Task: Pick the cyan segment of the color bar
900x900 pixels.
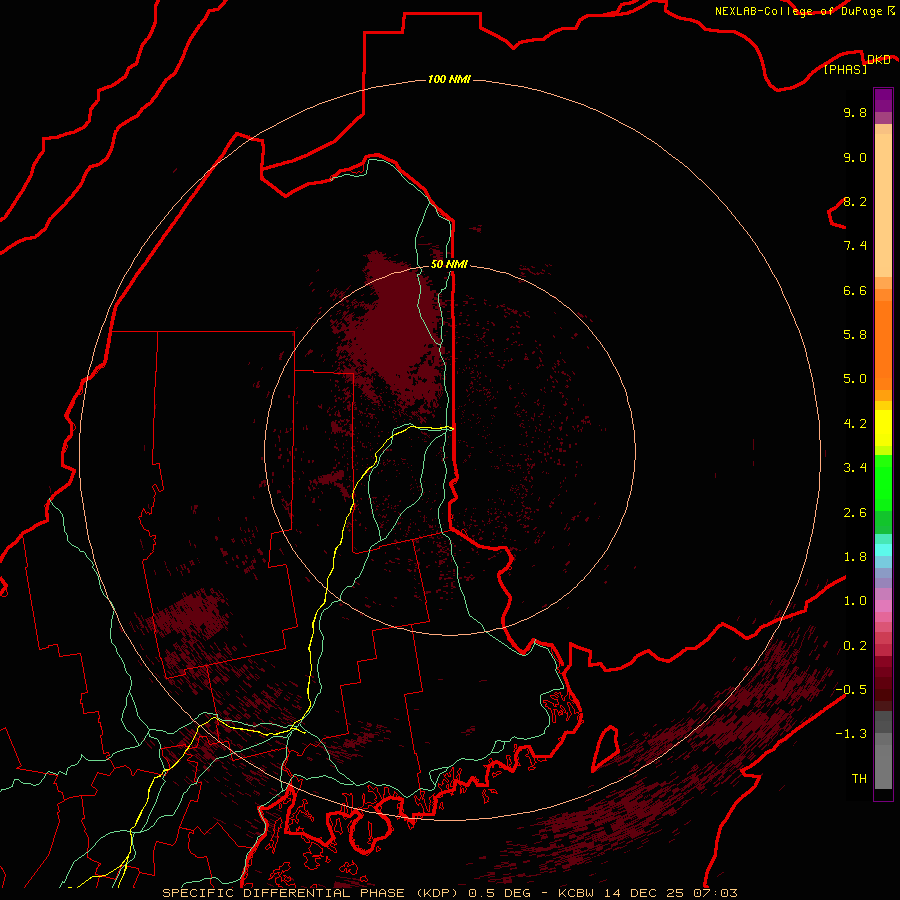Action: click(x=883, y=550)
